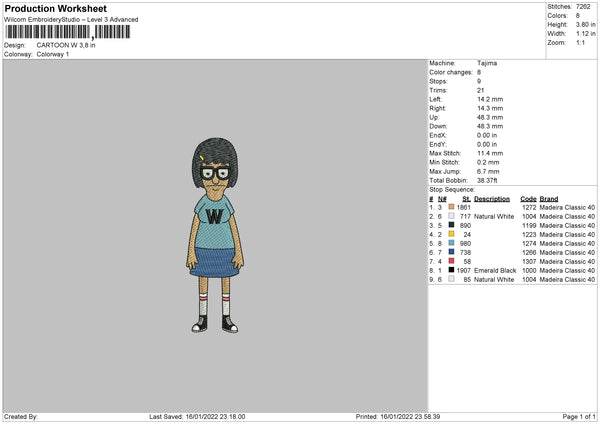Click 'Emerald Black' description in stop row 8
The width and height of the screenshot is (600, 424).
(495, 271)
